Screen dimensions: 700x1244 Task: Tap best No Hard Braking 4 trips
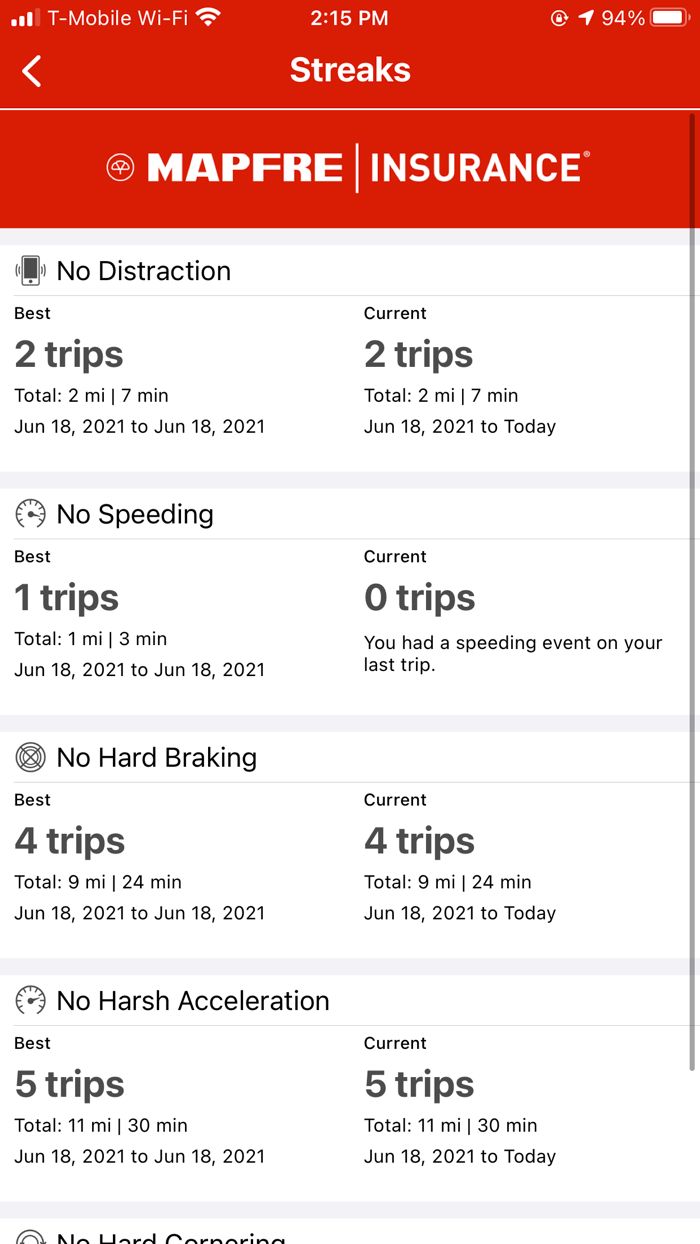pos(70,841)
